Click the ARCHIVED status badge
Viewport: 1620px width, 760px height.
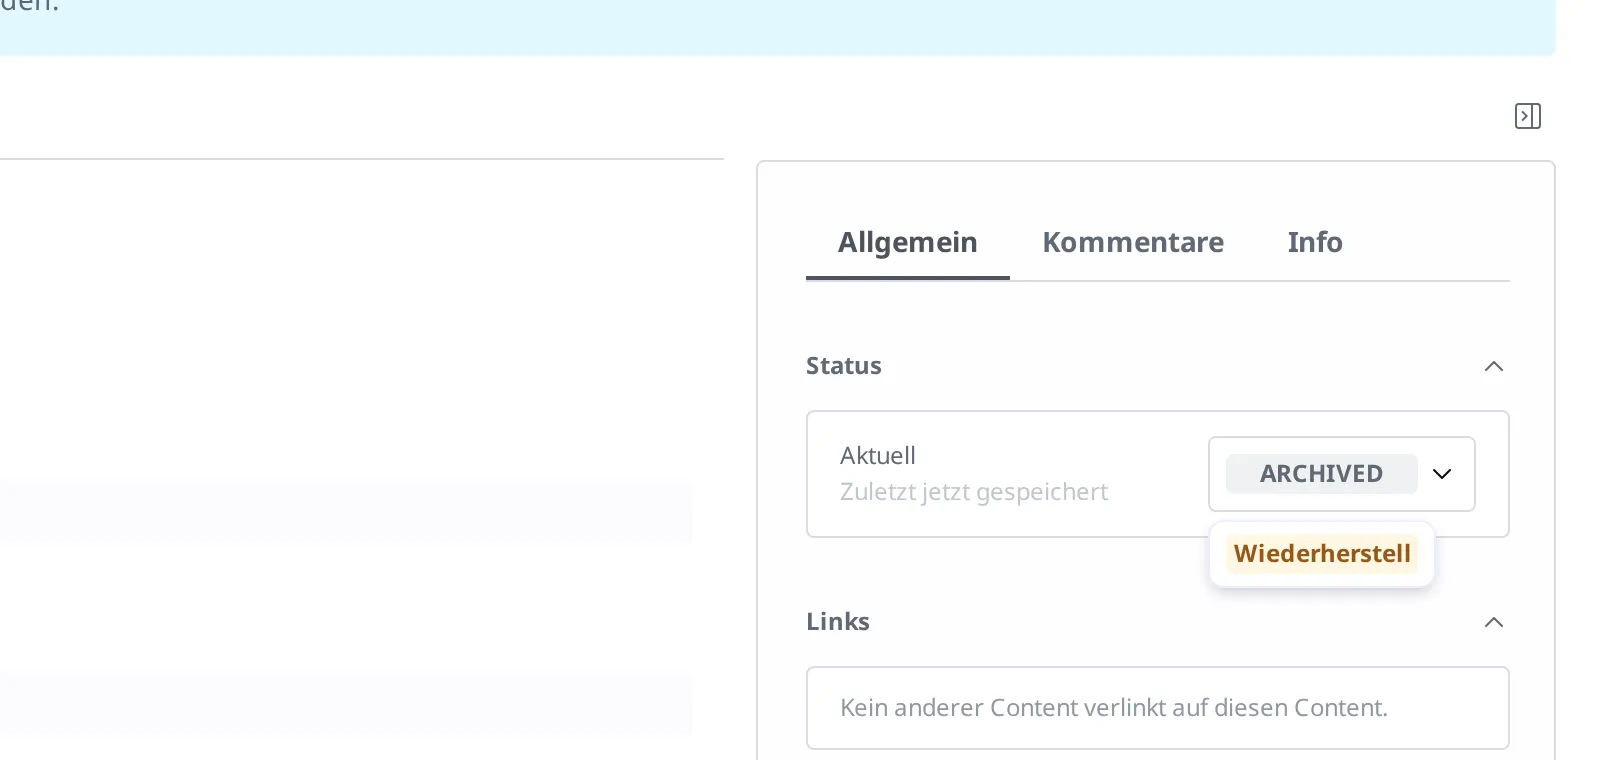point(1321,474)
